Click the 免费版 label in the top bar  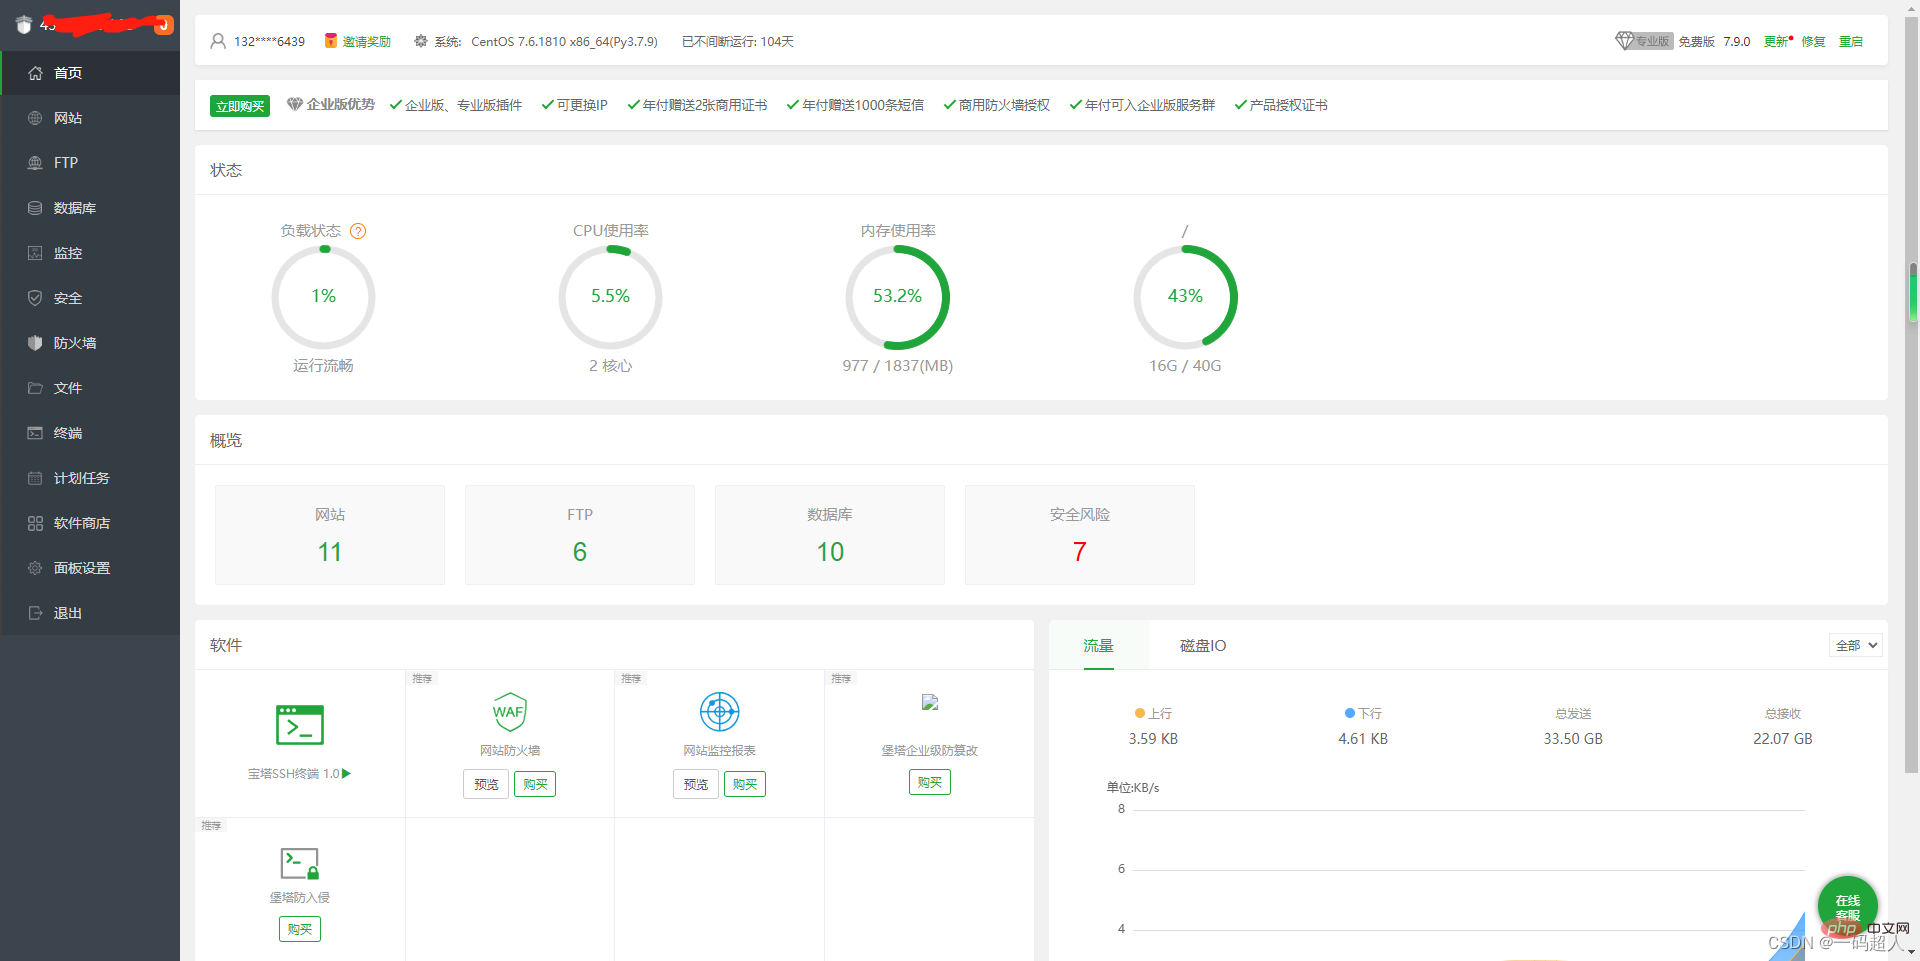[x=1696, y=41]
